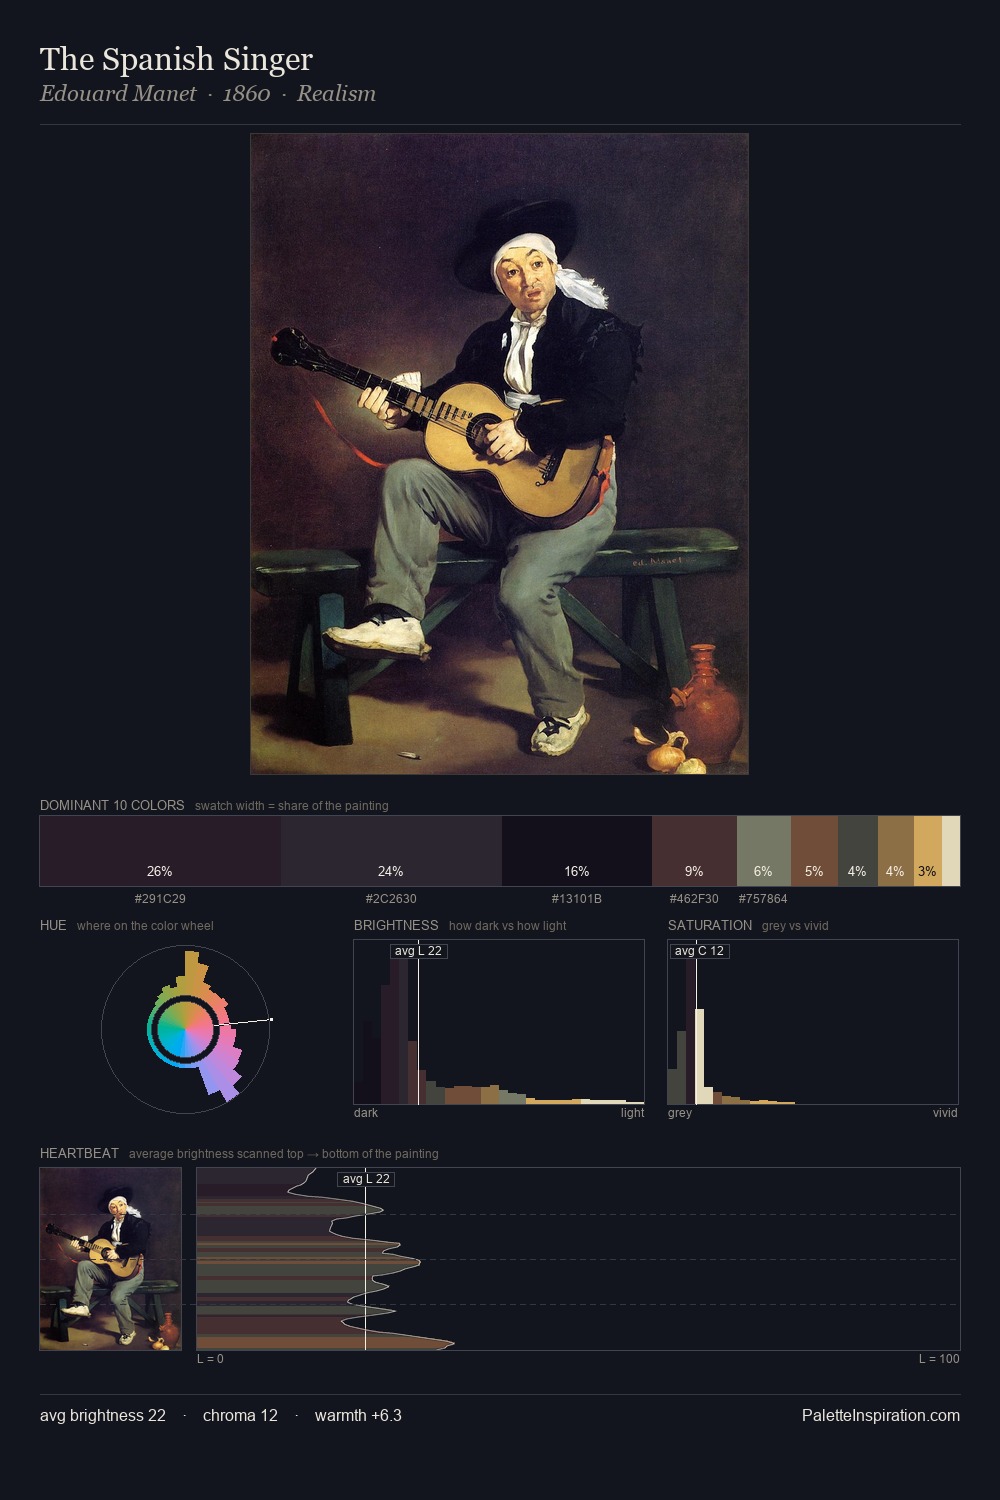Click the brightness histogram chart
Screen dimensions: 1000x1500
click(499, 1022)
